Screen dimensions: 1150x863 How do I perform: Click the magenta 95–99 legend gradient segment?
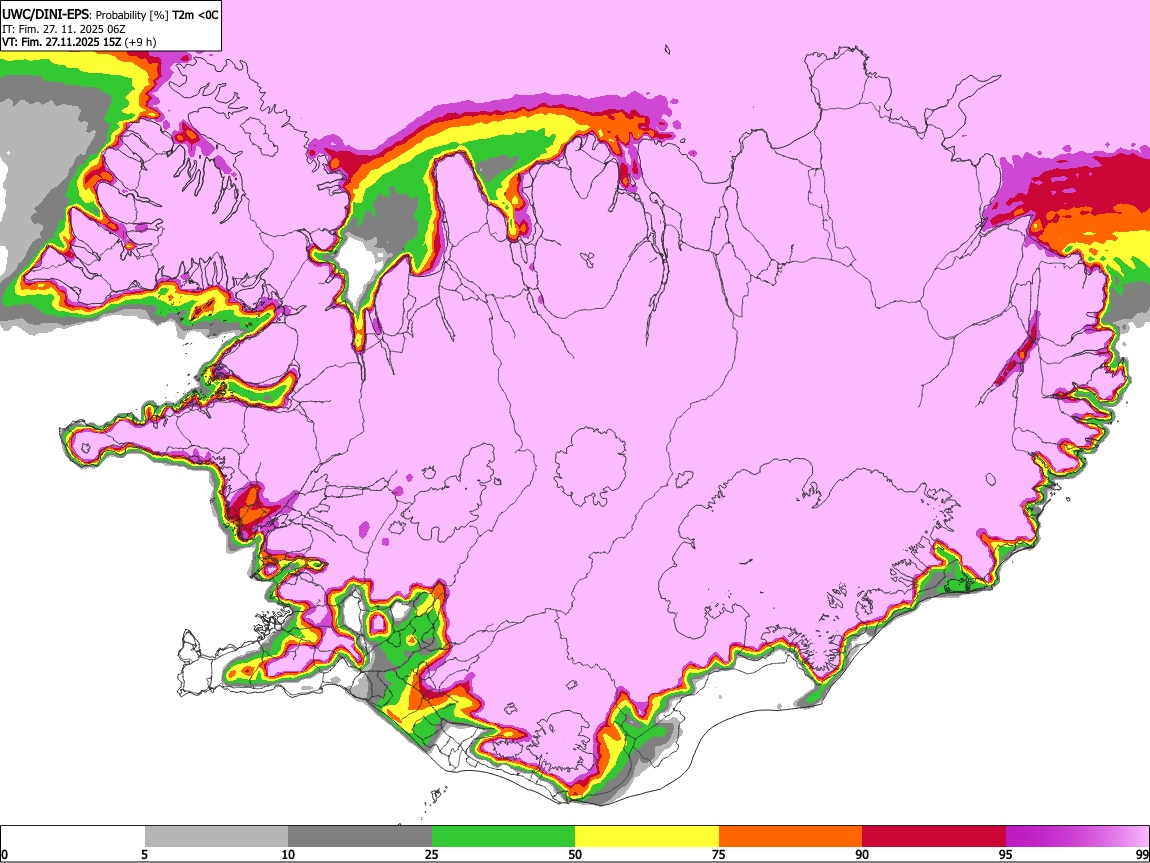(x=1077, y=836)
